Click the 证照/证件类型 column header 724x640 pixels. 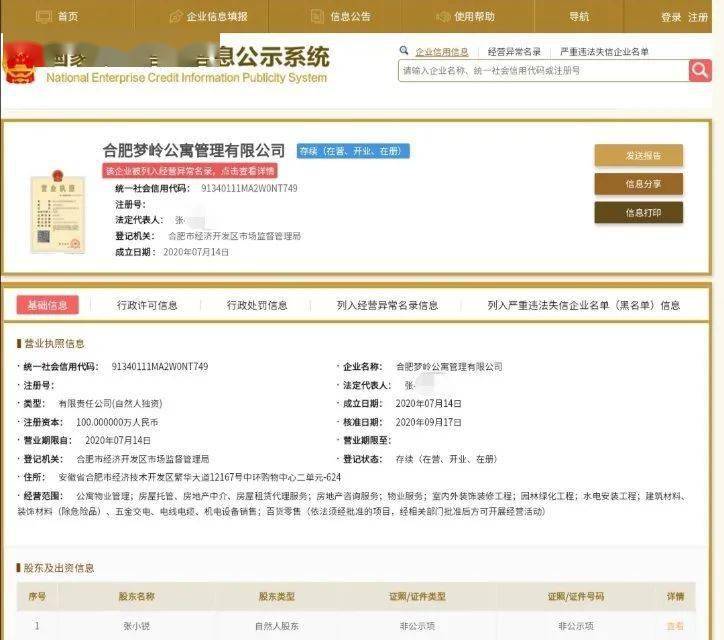[417, 596]
